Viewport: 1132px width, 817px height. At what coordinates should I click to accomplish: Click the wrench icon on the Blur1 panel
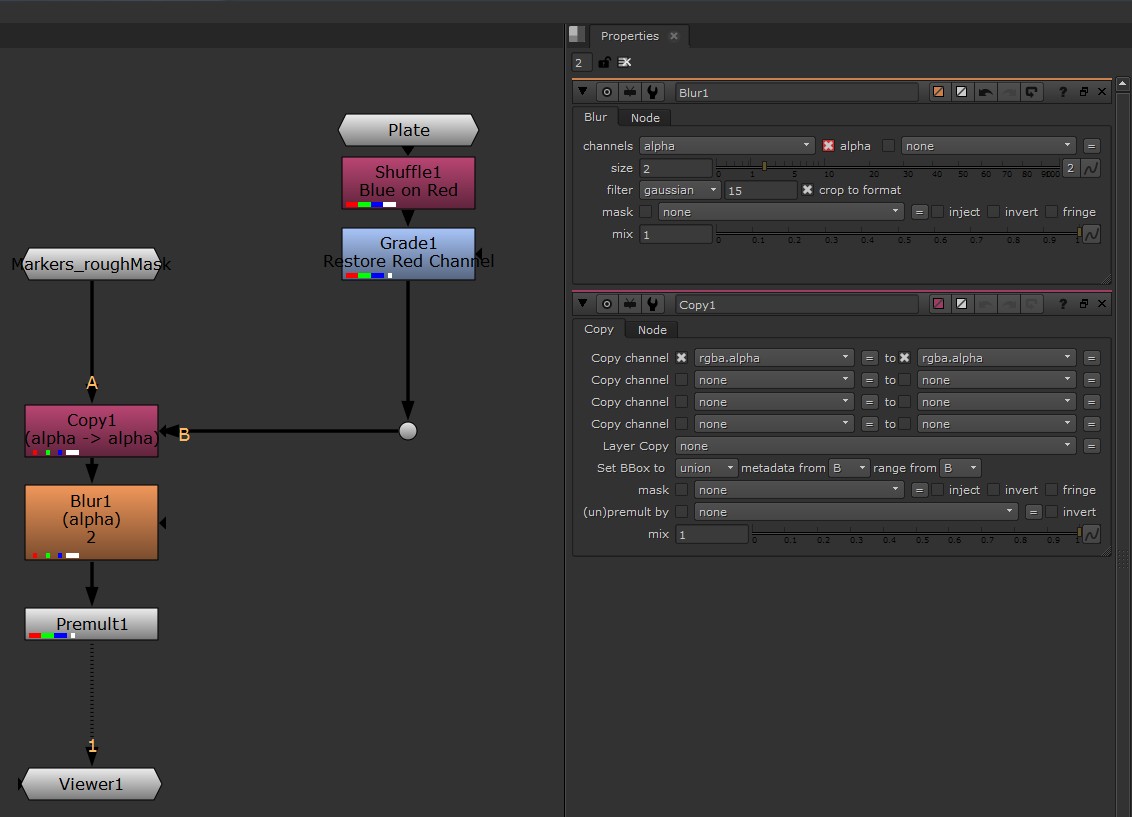coord(653,92)
